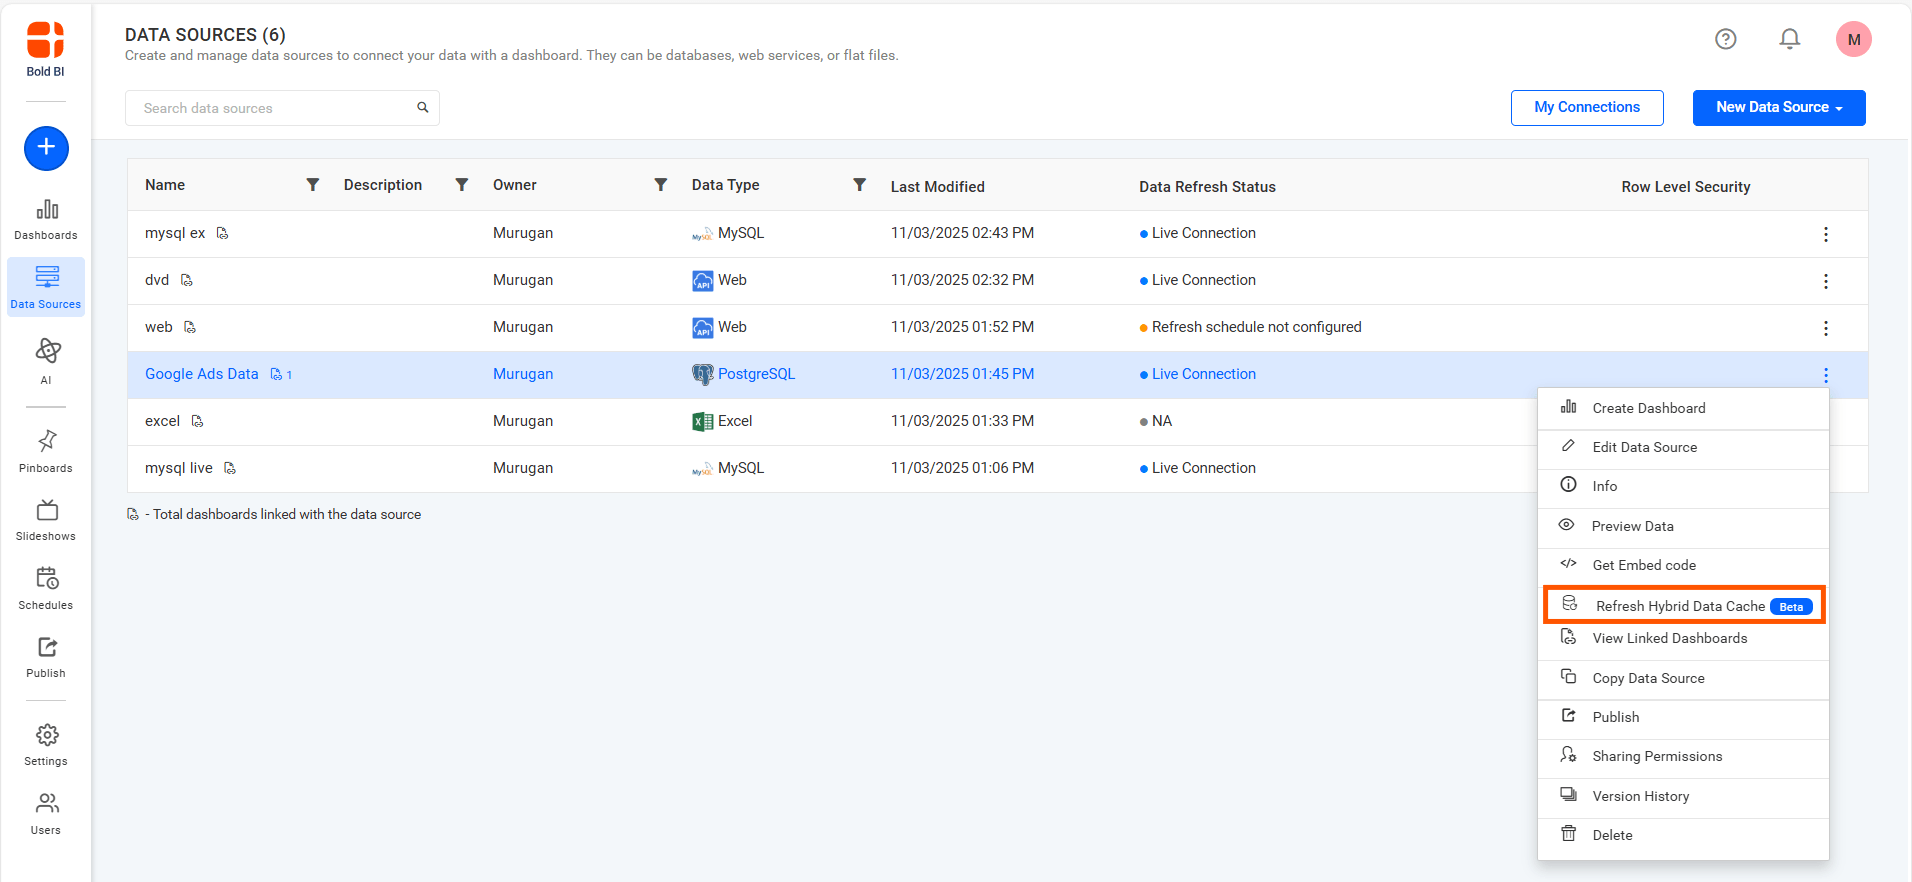Open Settings from the sidebar

pyautogui.click(x=46, y=745)
